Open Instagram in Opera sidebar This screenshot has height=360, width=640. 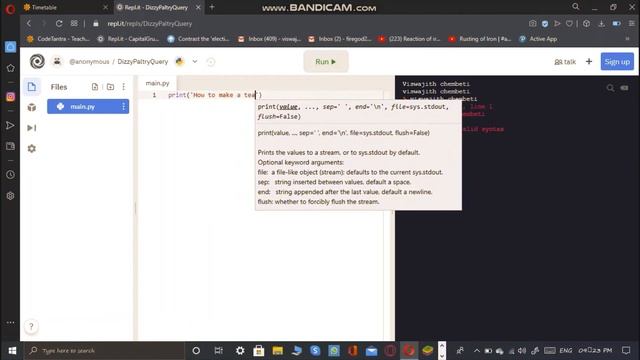click(10, 97)
